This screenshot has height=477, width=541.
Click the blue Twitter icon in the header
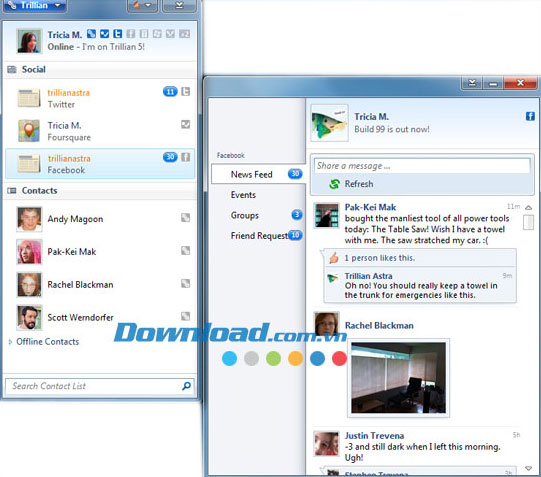[x=118, y=34]
